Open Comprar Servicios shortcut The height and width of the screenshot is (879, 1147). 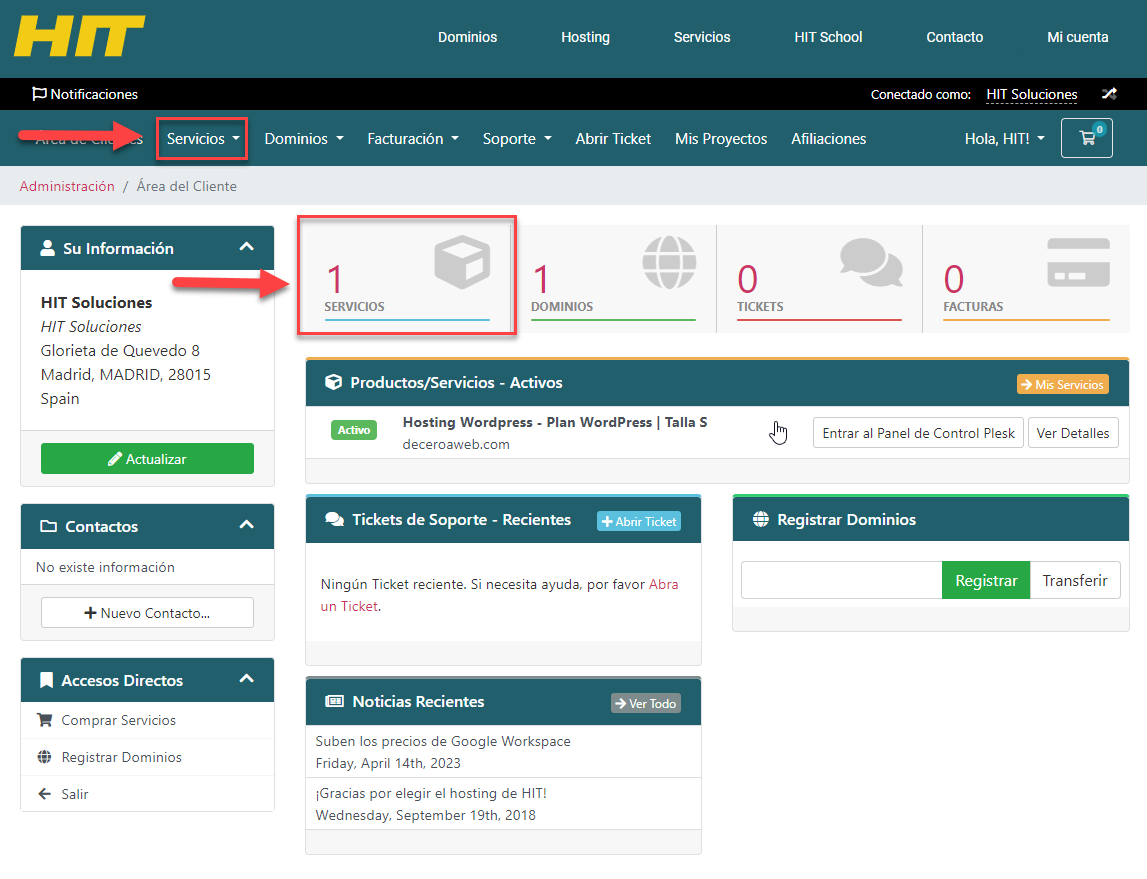147,720
